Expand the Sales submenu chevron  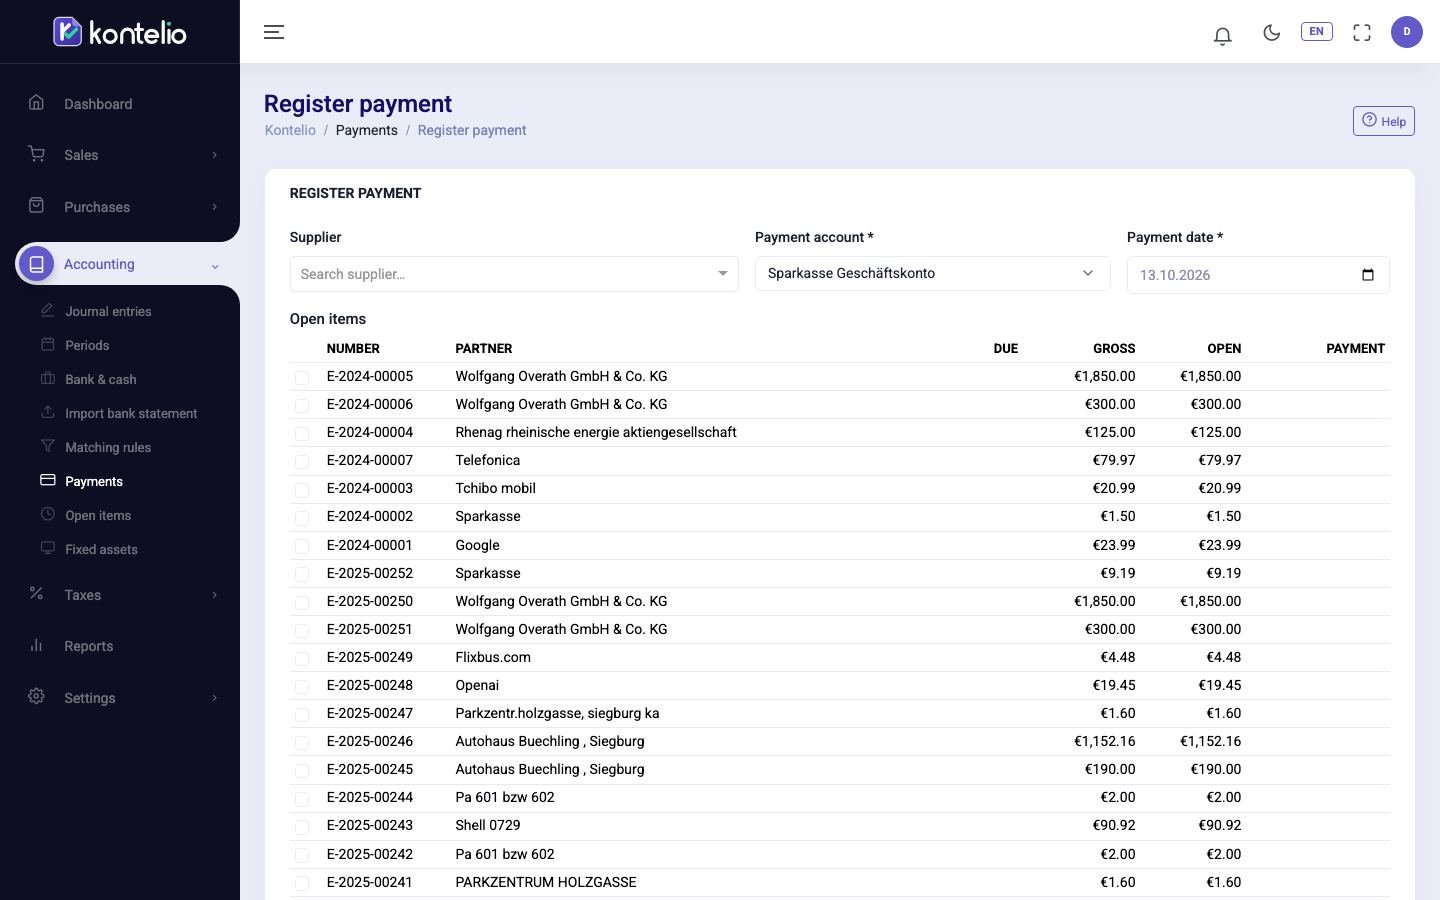click(x=214, y=155)
